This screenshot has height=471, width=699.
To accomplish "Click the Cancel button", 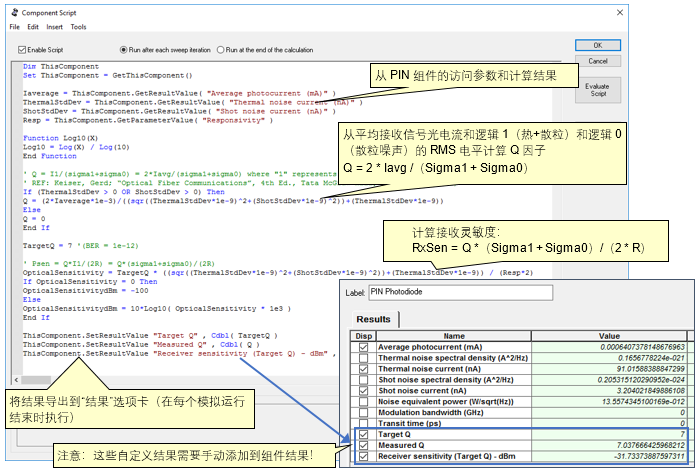I will tap(598, 61).
